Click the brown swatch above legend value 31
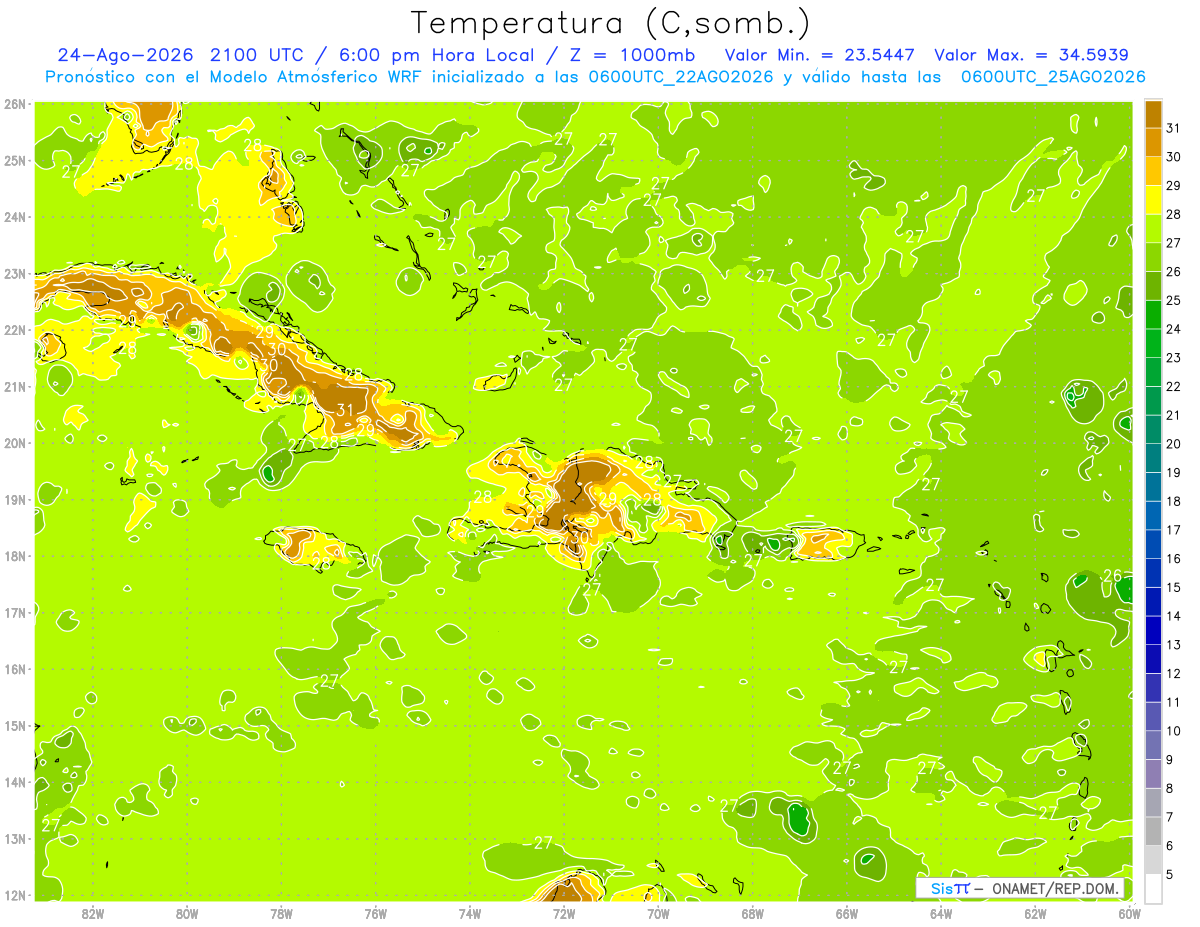The image size is (1200, 927). pyautogui.click(x=1154, y=114)
